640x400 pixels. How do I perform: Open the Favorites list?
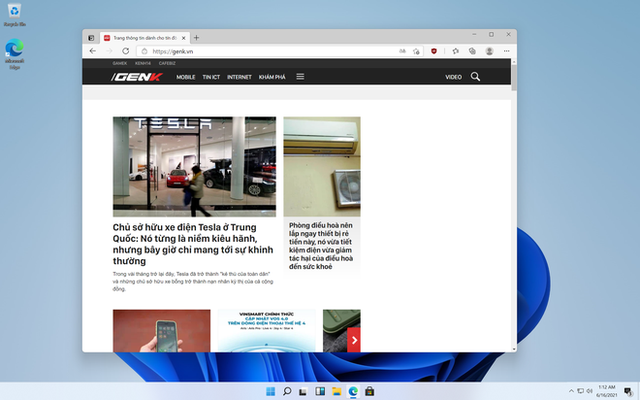456,51
